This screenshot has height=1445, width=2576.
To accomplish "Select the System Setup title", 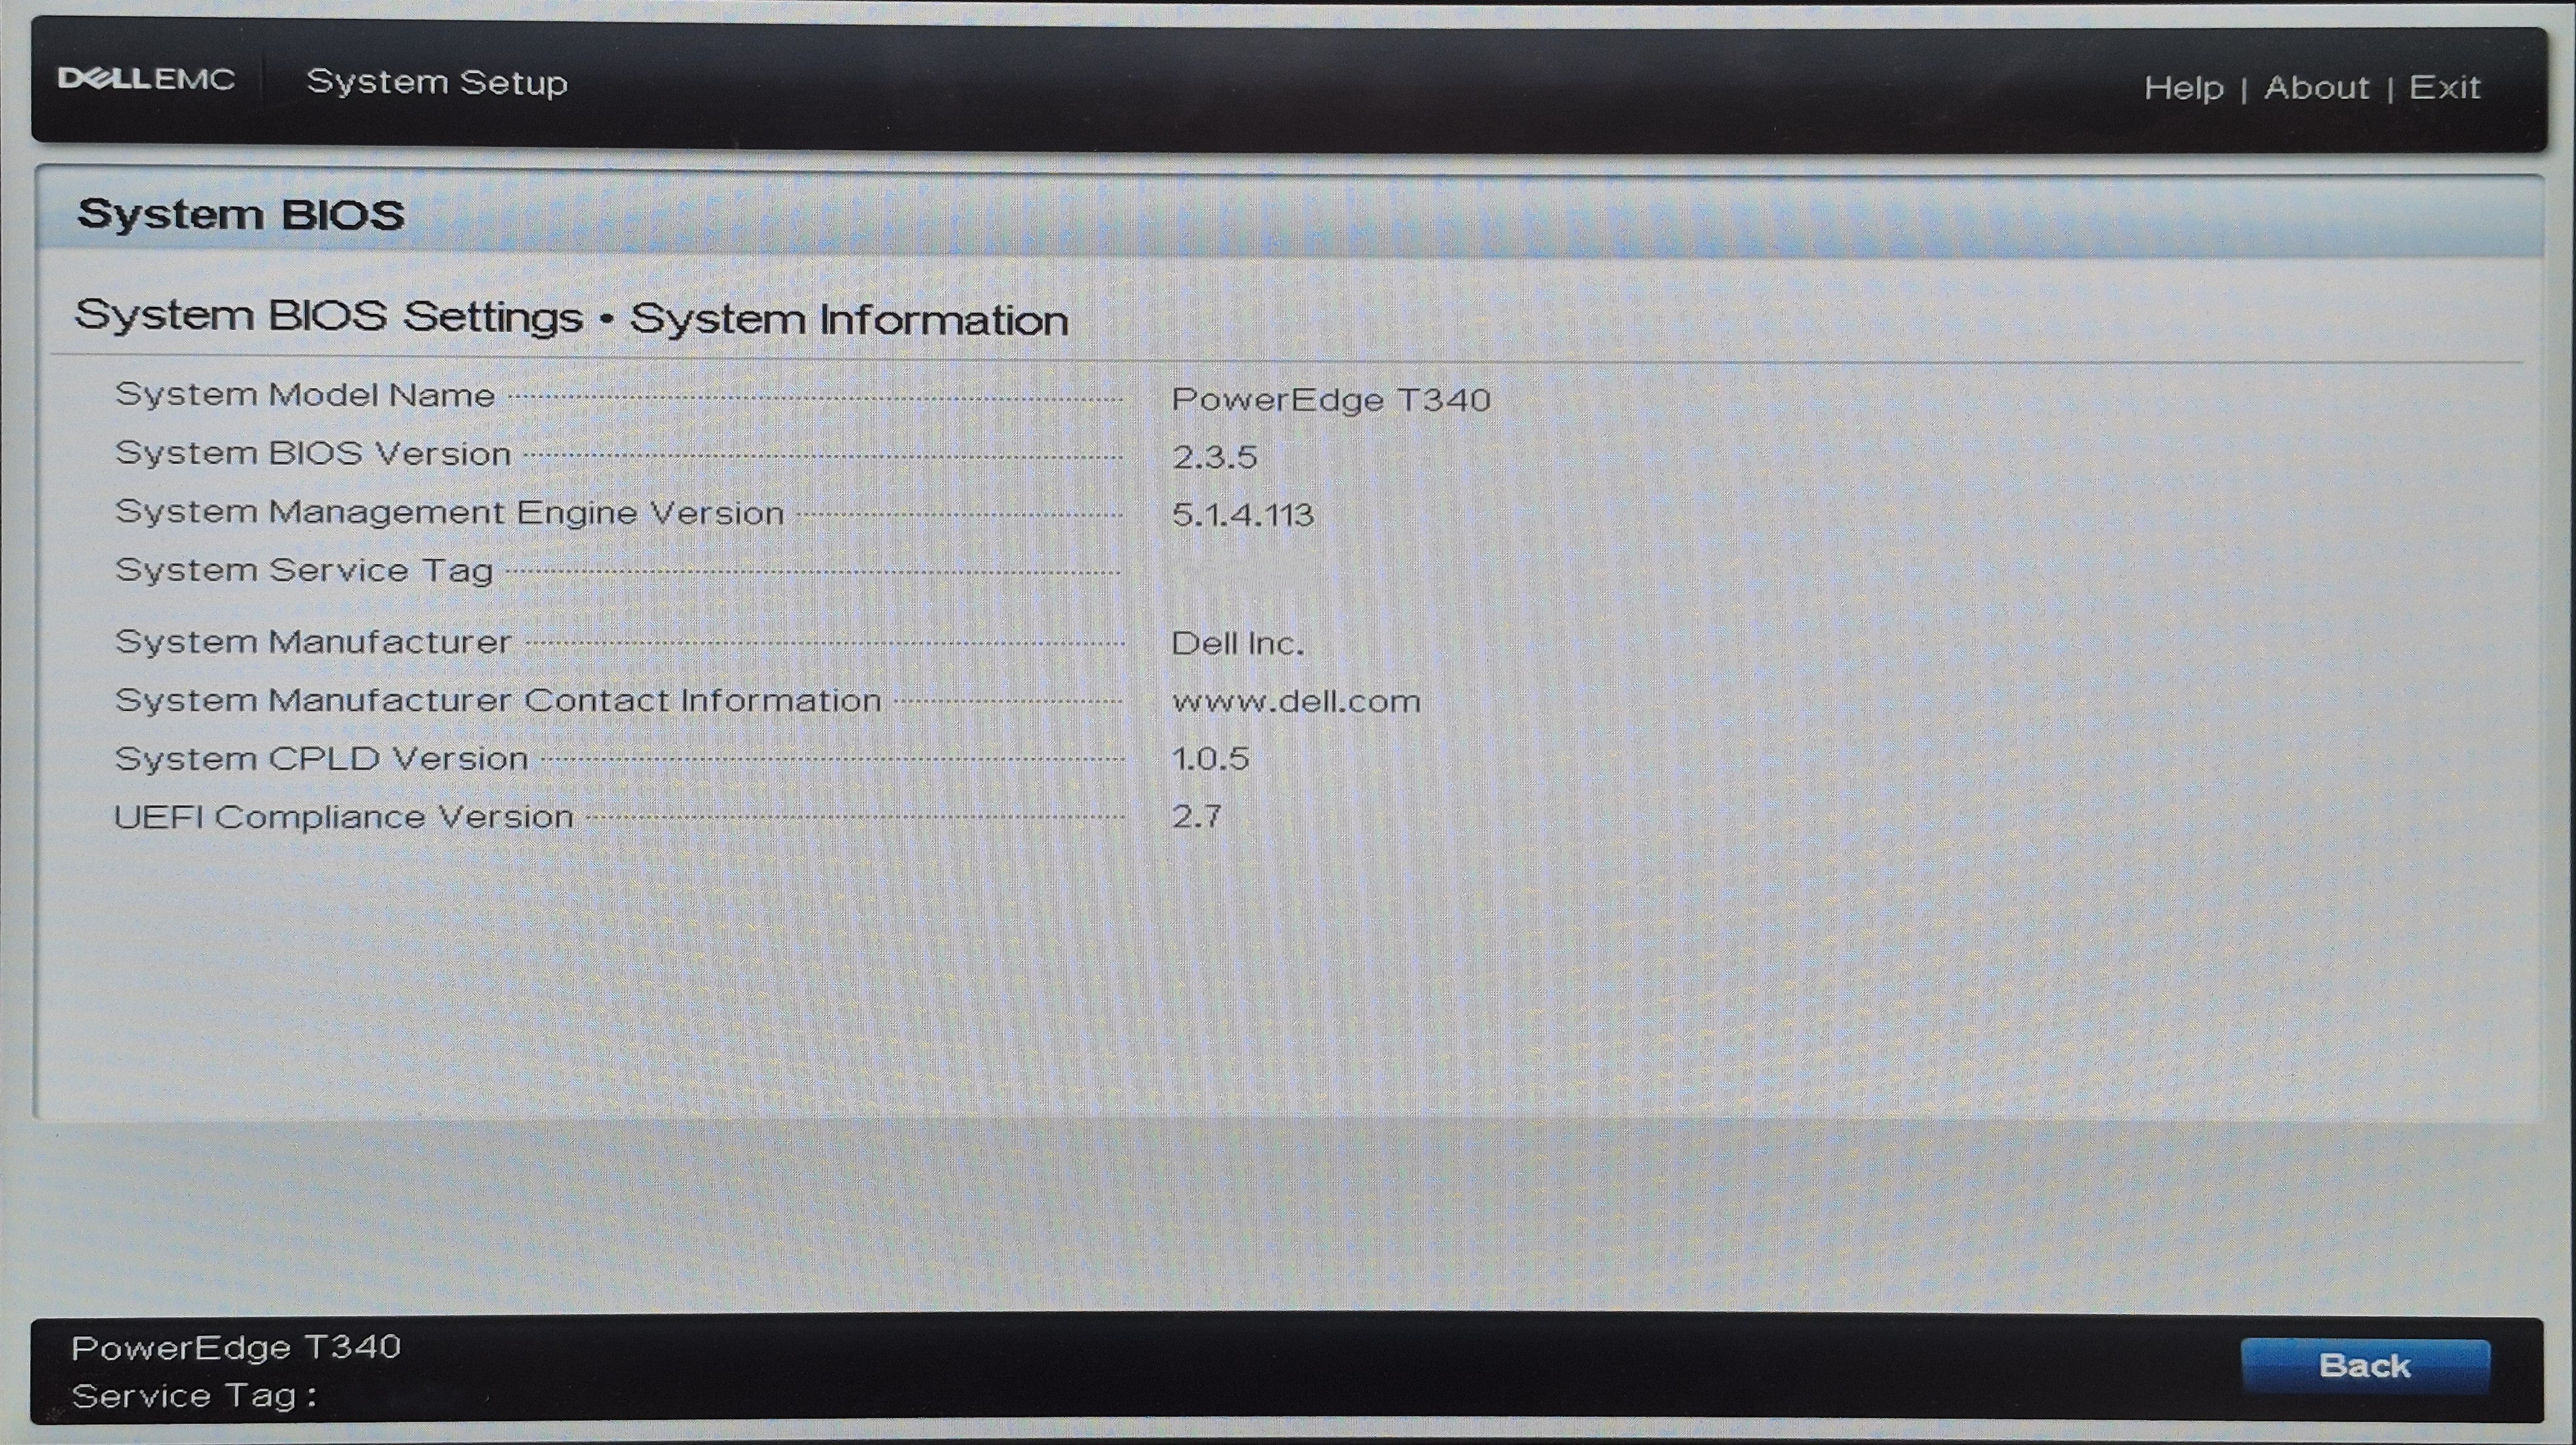I will point(437,82).
